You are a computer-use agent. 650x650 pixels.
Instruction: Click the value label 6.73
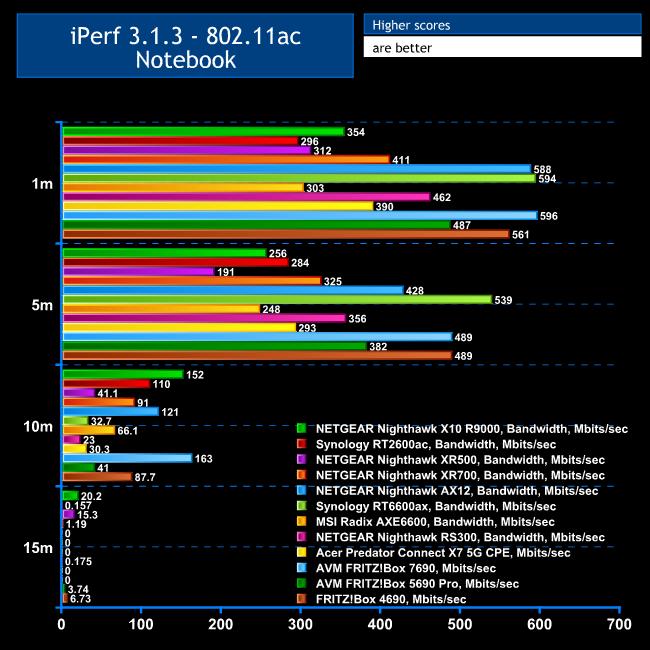pyautogui.click(x=80, y=599)
